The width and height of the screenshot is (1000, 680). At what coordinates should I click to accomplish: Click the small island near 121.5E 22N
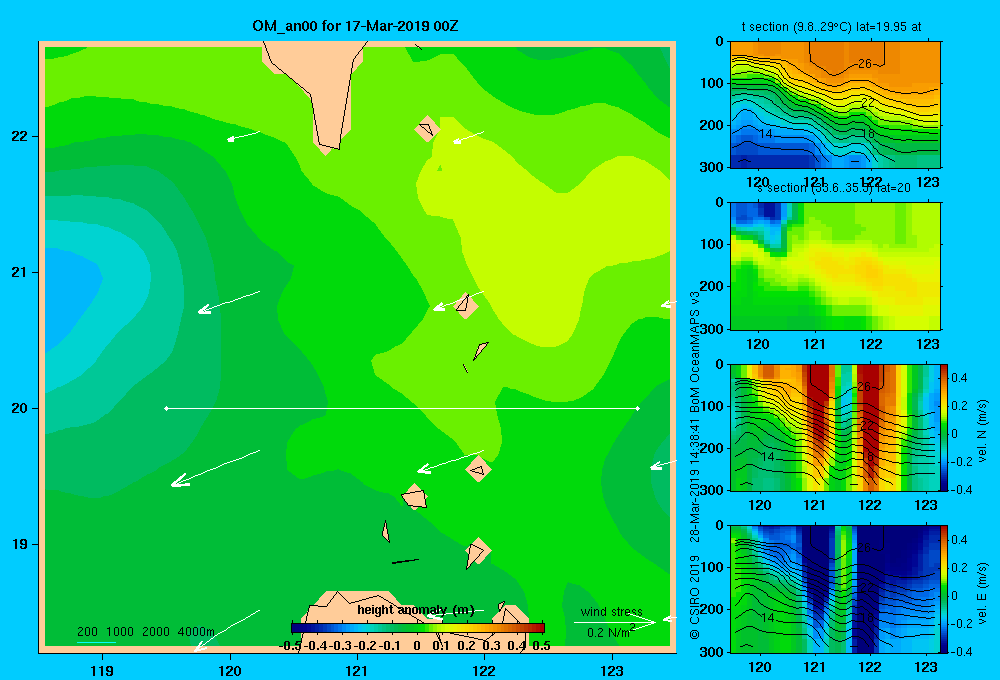click(427, 129)
